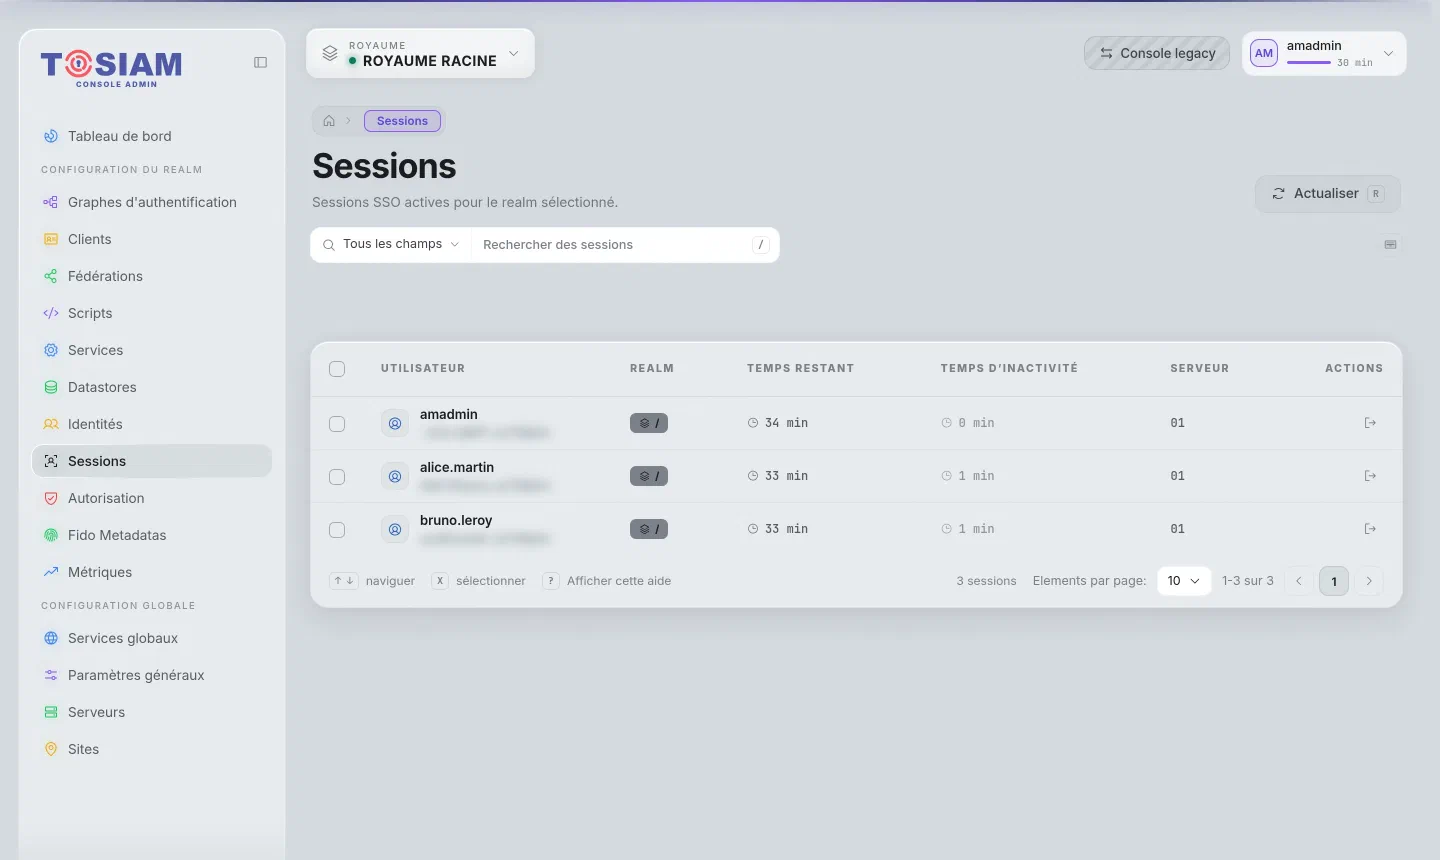Image resolution: width=1440 pixels, height=860 pixels.
Task: Collapse the sidebar with the panel icon
Action: click(260, 62)
